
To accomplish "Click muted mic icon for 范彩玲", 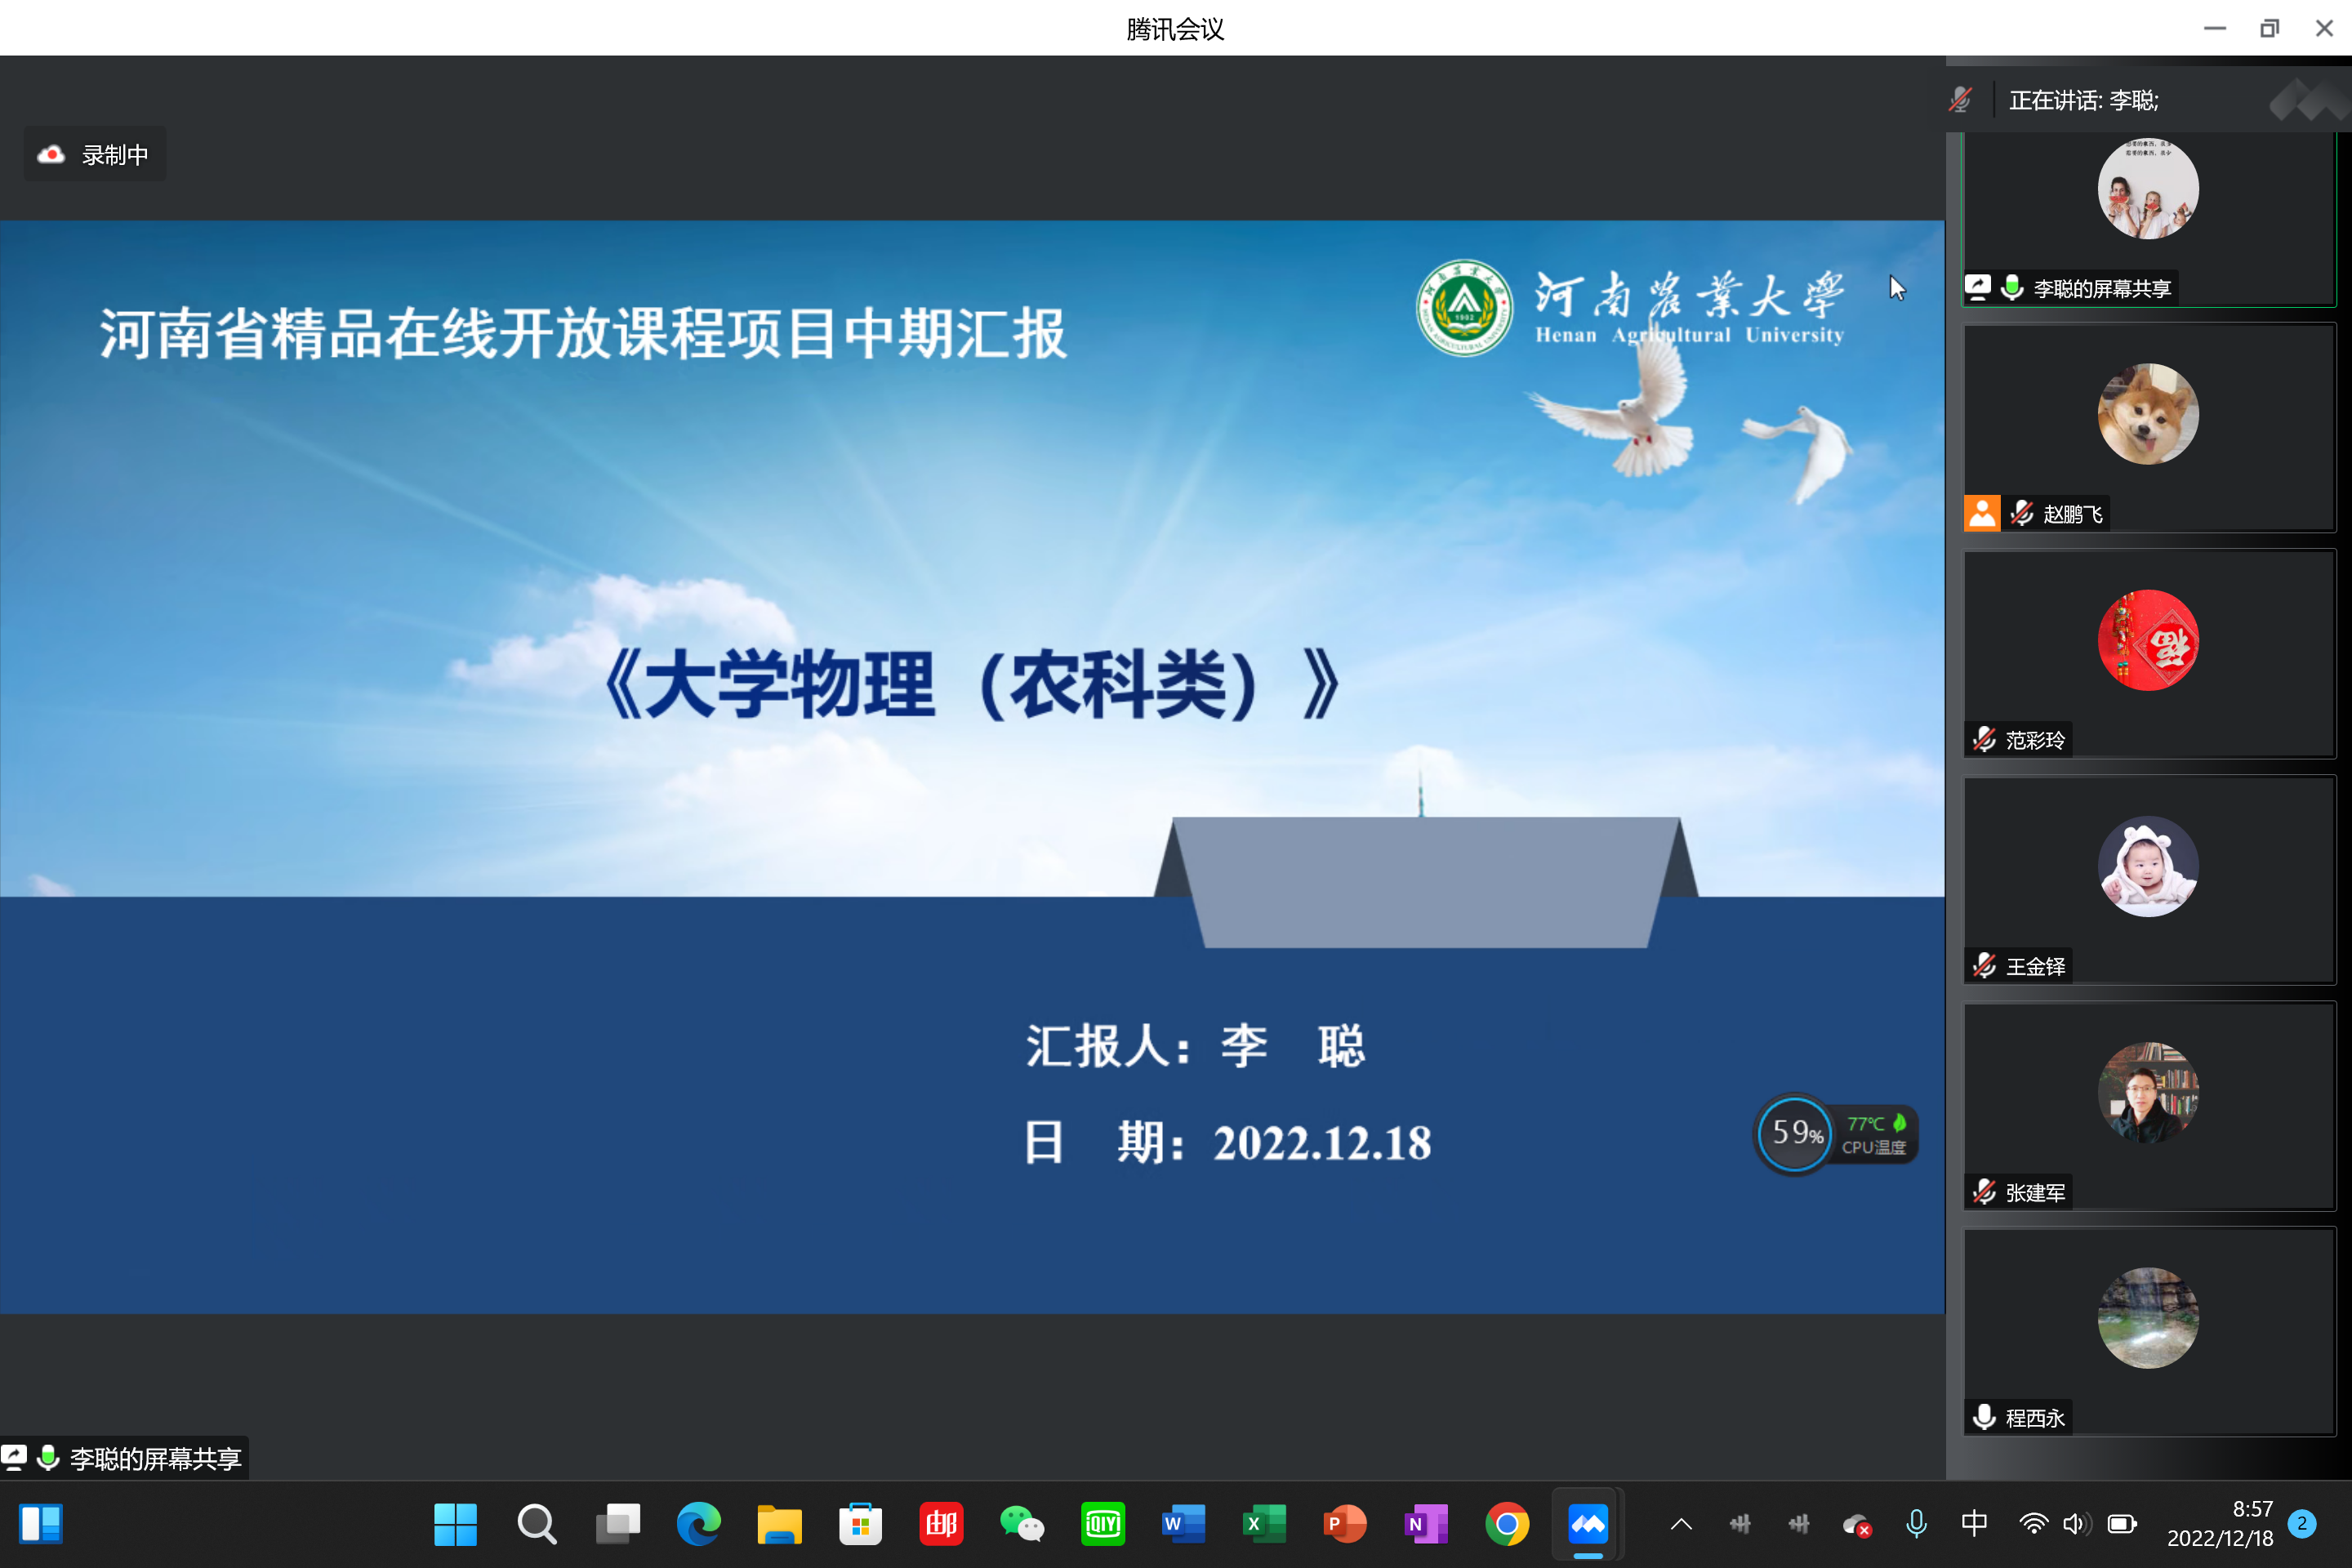I will pos(1984,739).
